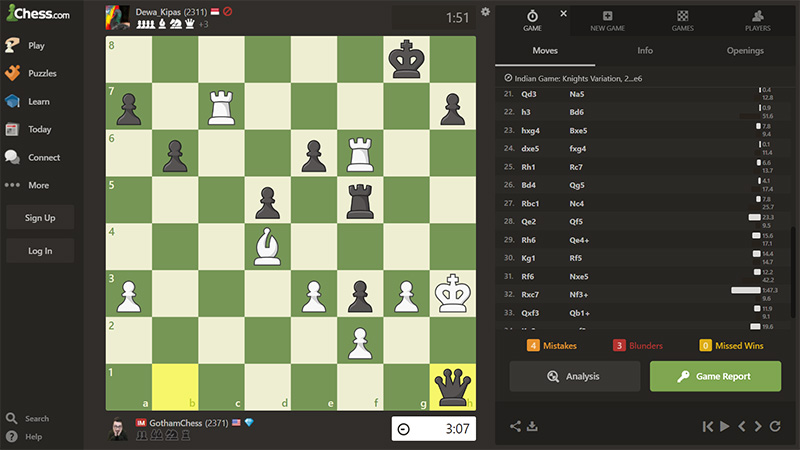
Task: Select move 25... Rc7
Action: coord(576,167)
